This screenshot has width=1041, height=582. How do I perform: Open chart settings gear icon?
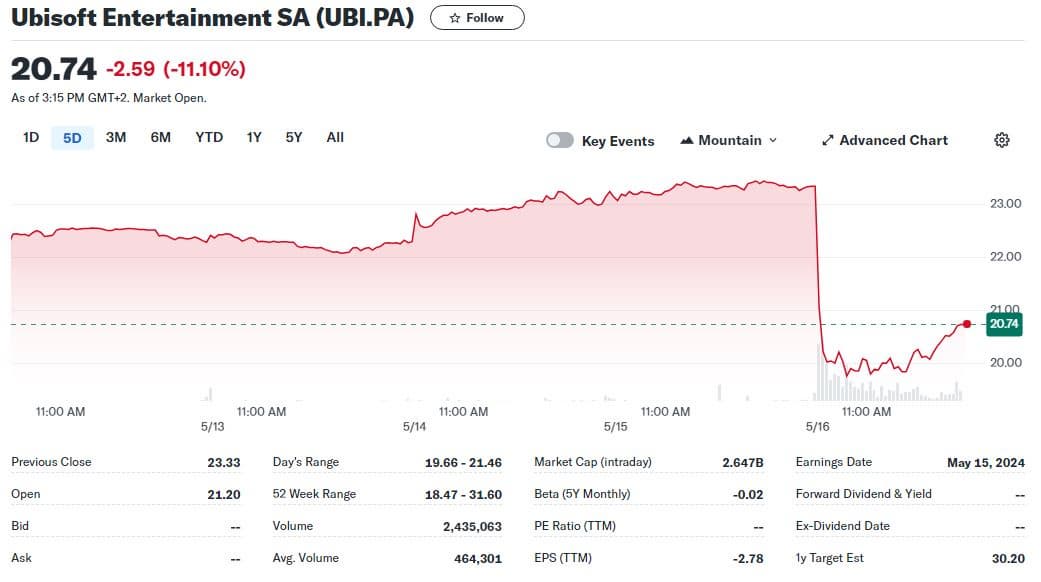point(1001,140)
